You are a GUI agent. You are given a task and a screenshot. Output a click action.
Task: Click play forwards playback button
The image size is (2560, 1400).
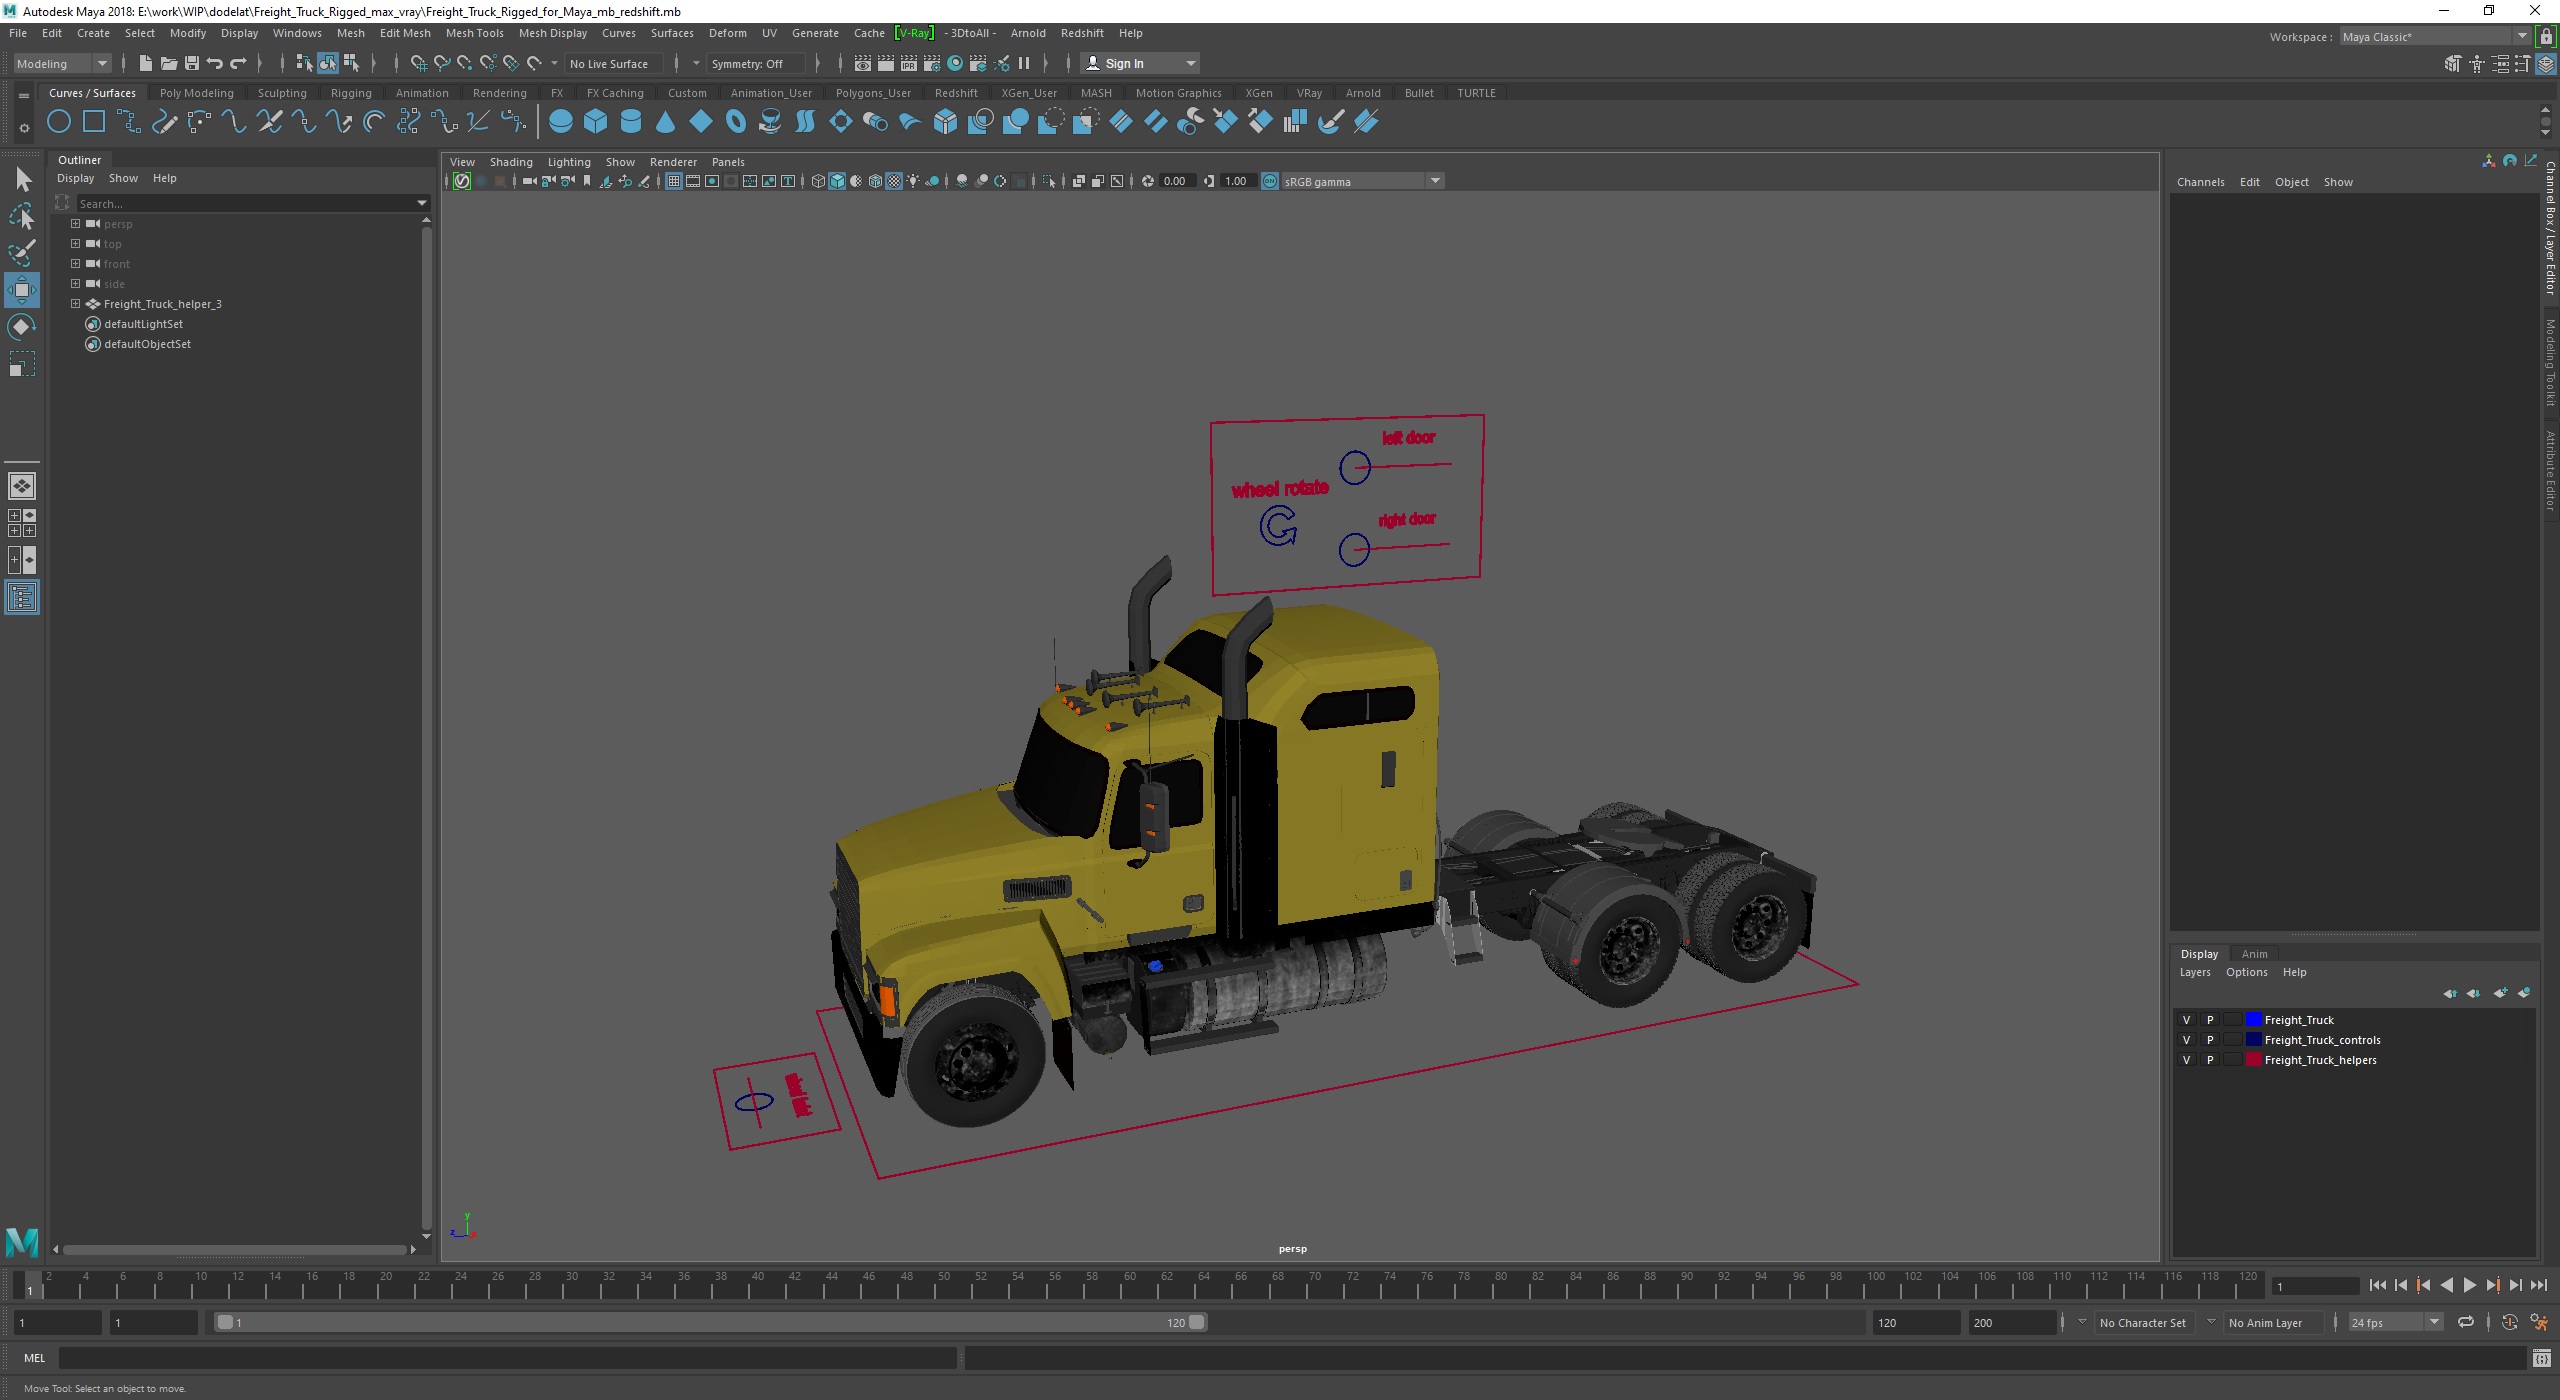(2470, 1286)
